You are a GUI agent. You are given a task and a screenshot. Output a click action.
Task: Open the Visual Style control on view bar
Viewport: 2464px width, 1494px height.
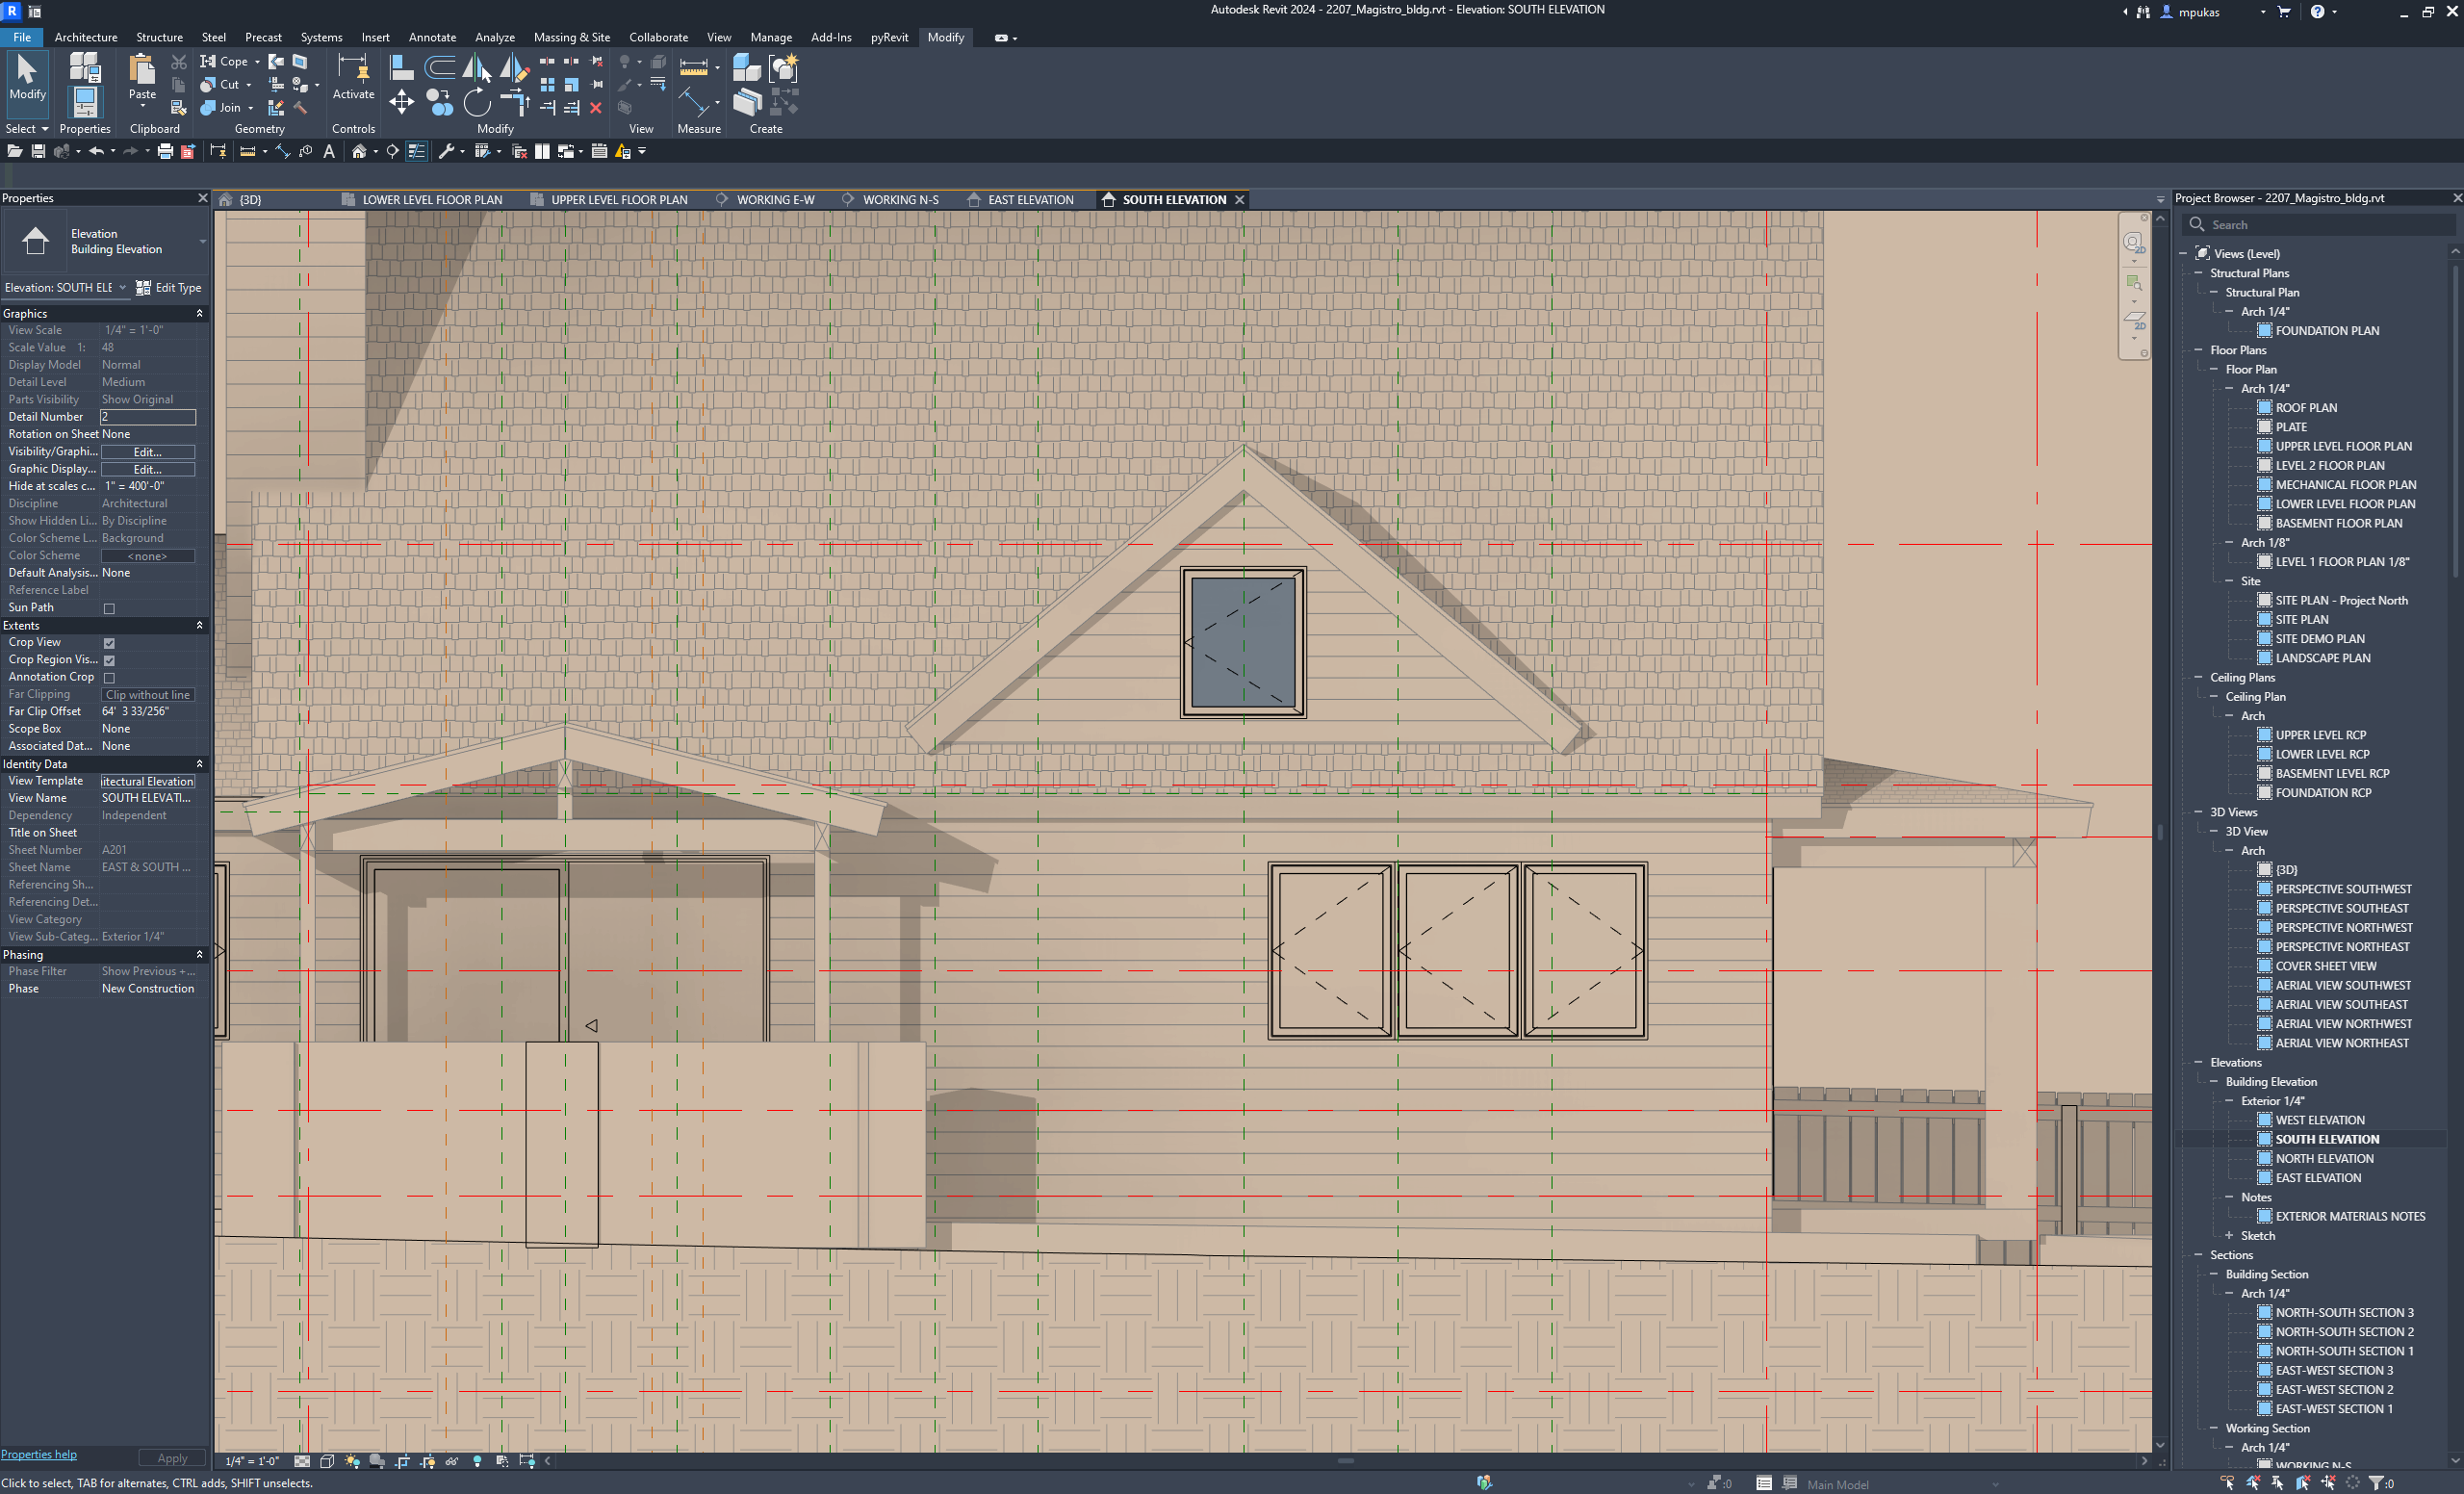327,1461
